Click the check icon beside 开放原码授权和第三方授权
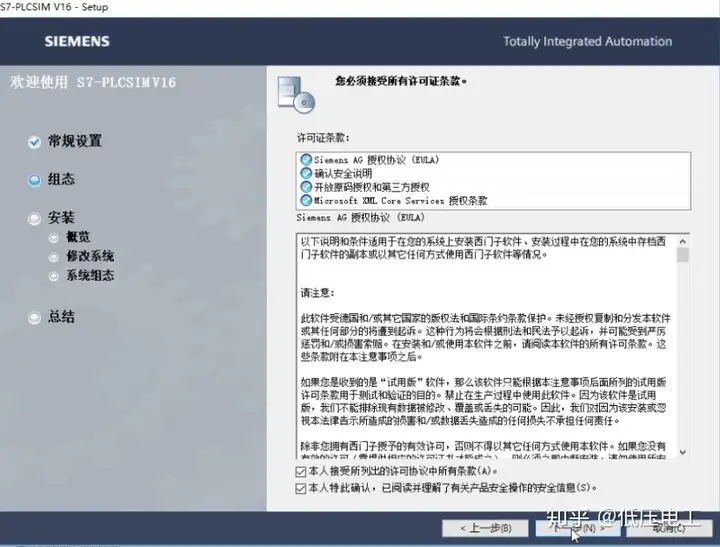Image resolution: width=720 pixels, height=547 pixels. (x=306, y=186)
